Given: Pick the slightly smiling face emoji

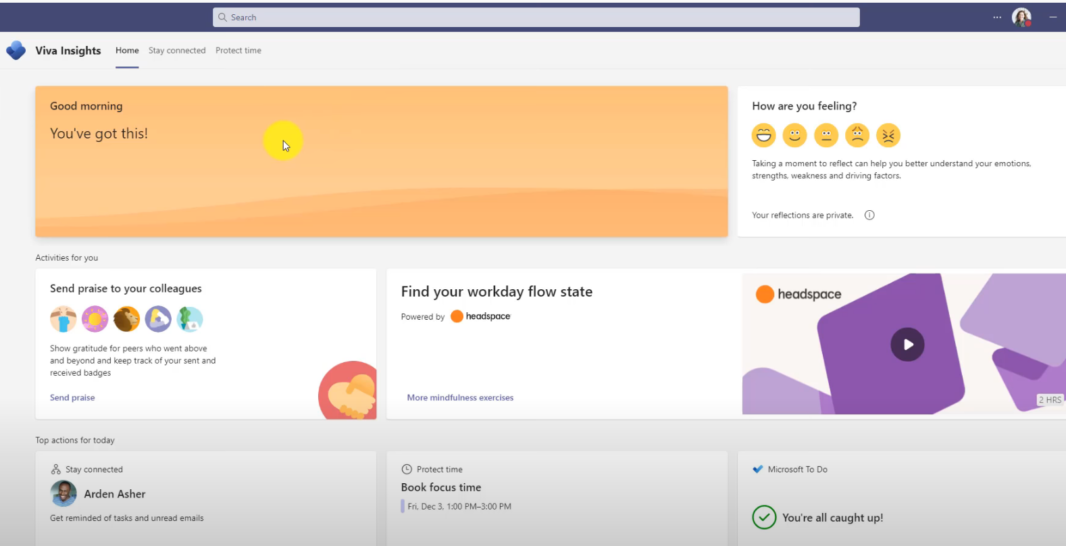Looking at the screenshot, I should [x=795, y=135].
